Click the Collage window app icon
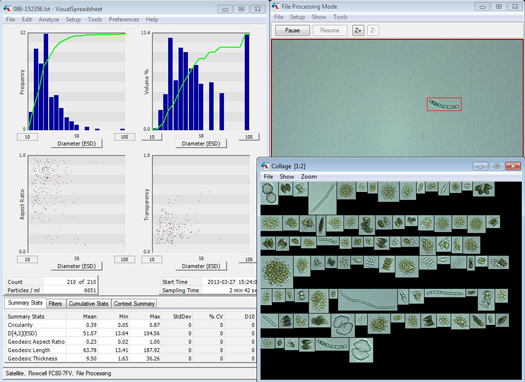The width and height of the screenshot is (525, 382). pyautogui.click(x=265, y=166)
